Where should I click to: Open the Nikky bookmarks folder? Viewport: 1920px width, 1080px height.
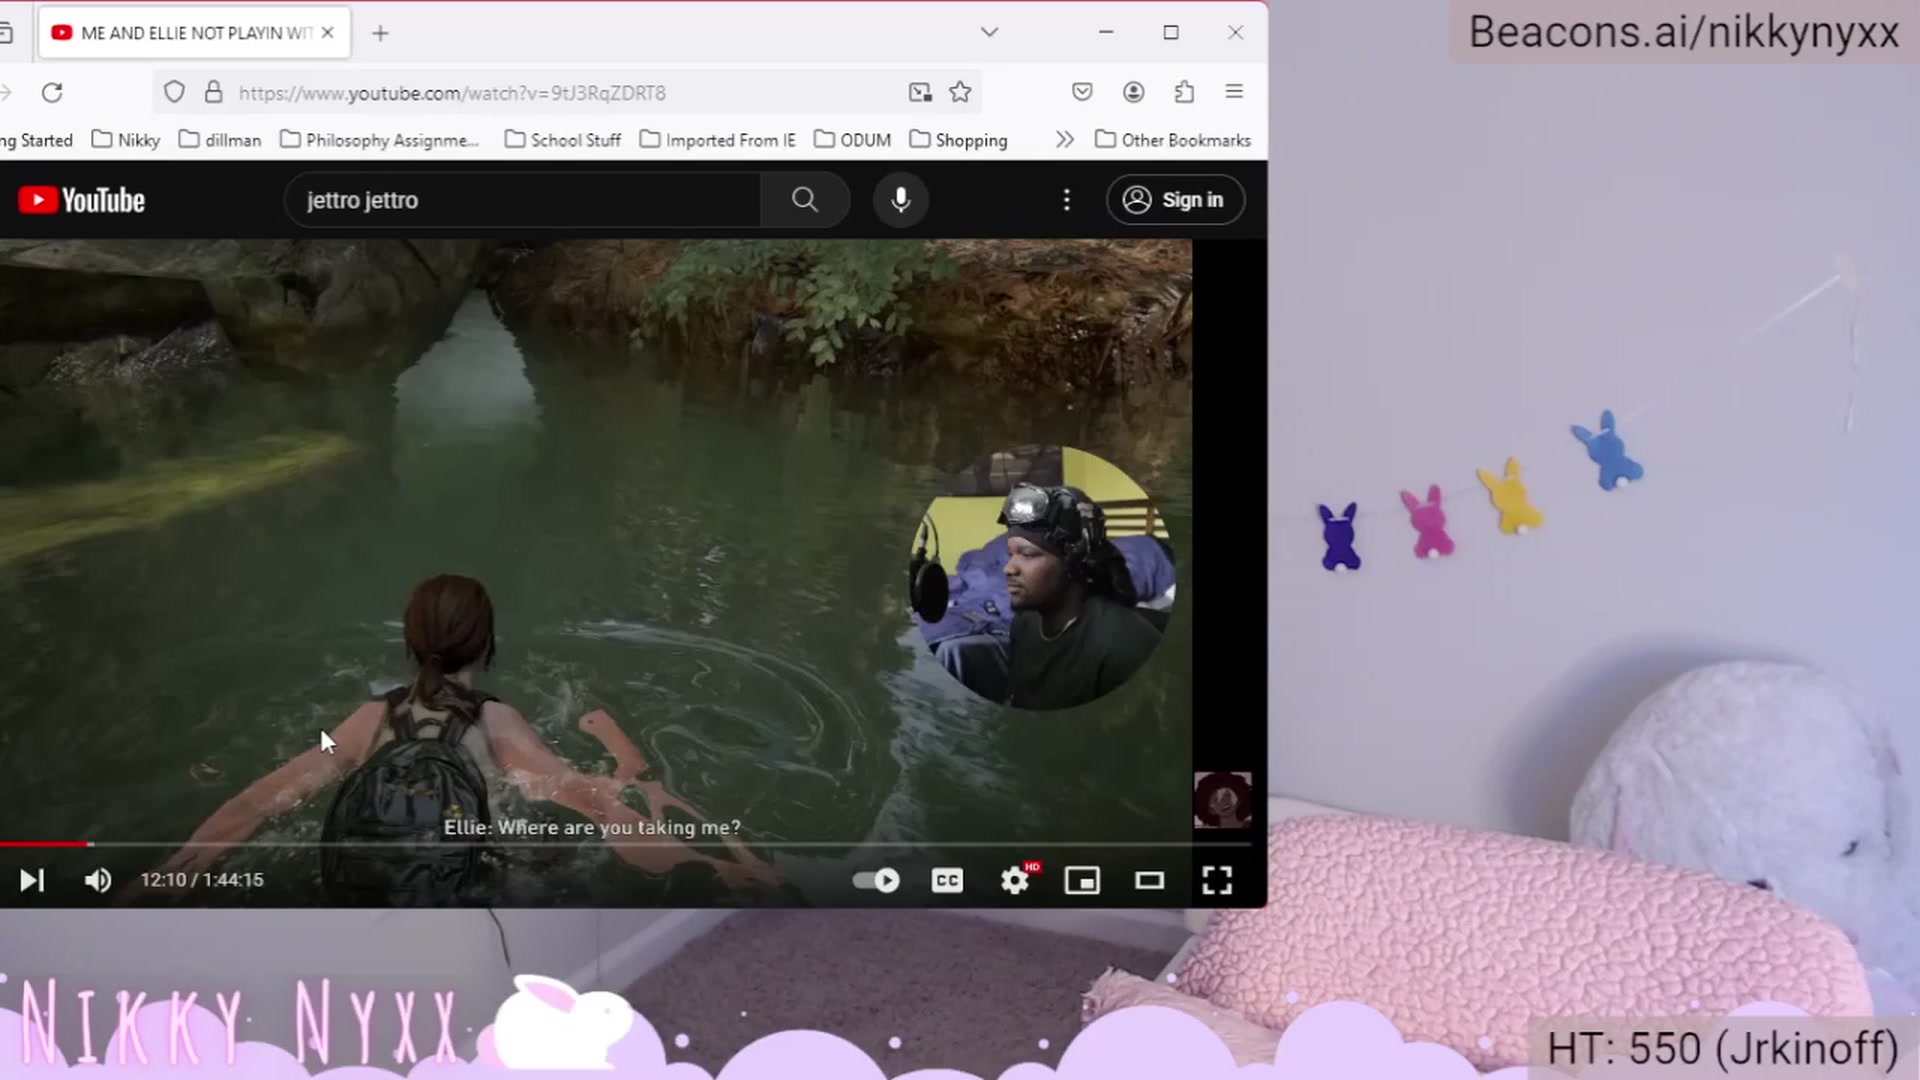[x=126, y=140]
